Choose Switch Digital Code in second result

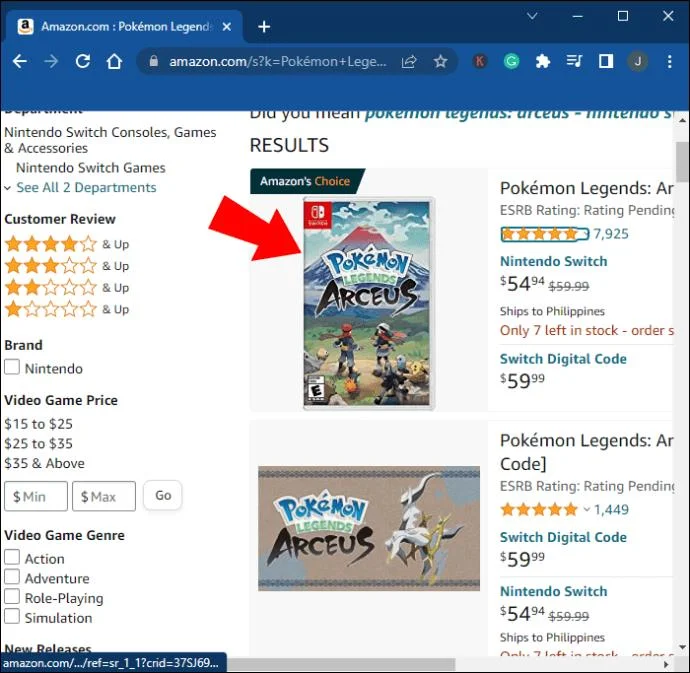coord(563,537)
